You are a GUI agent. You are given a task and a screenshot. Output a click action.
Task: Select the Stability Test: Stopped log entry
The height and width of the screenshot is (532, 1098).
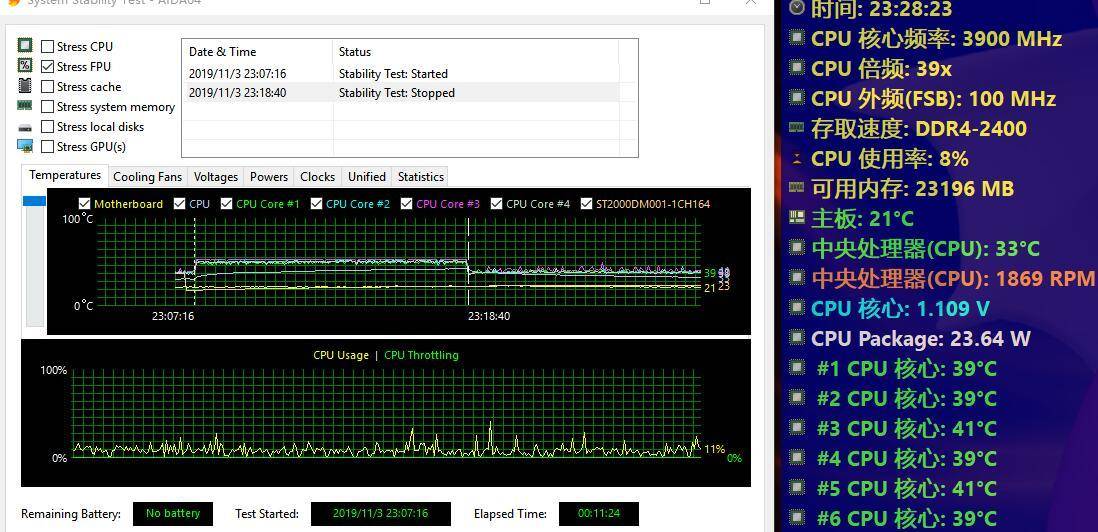click(x=400, y=93)
